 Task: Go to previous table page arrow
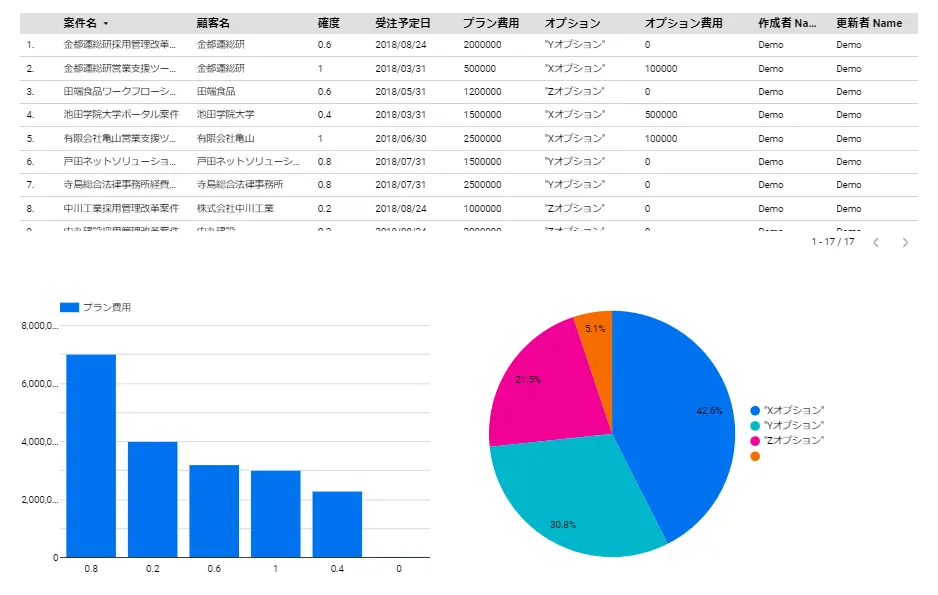[x=876, y=242]
